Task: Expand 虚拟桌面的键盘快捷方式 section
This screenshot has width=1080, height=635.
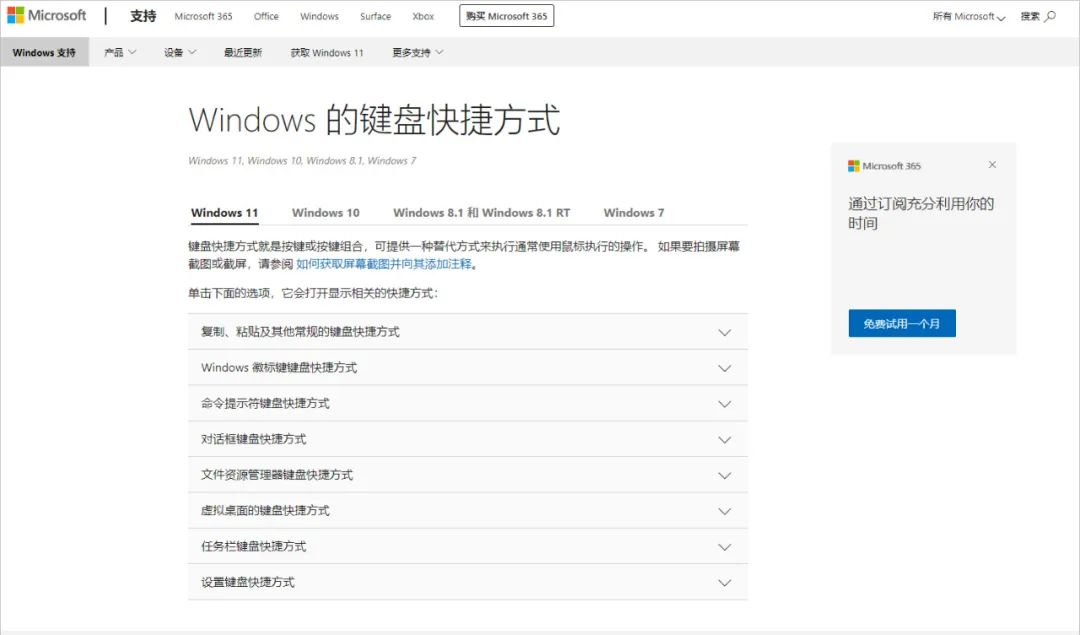Action: tap(468, 511)
